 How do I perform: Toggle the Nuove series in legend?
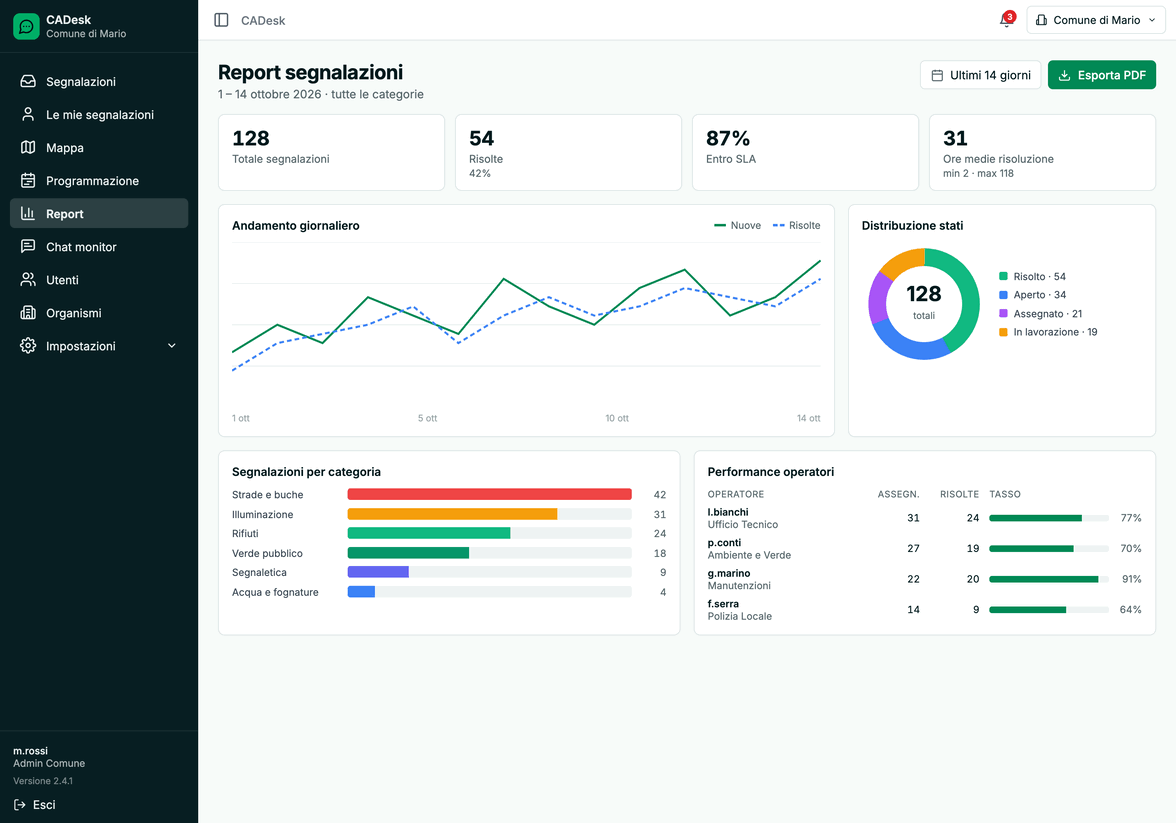point(737,225)
